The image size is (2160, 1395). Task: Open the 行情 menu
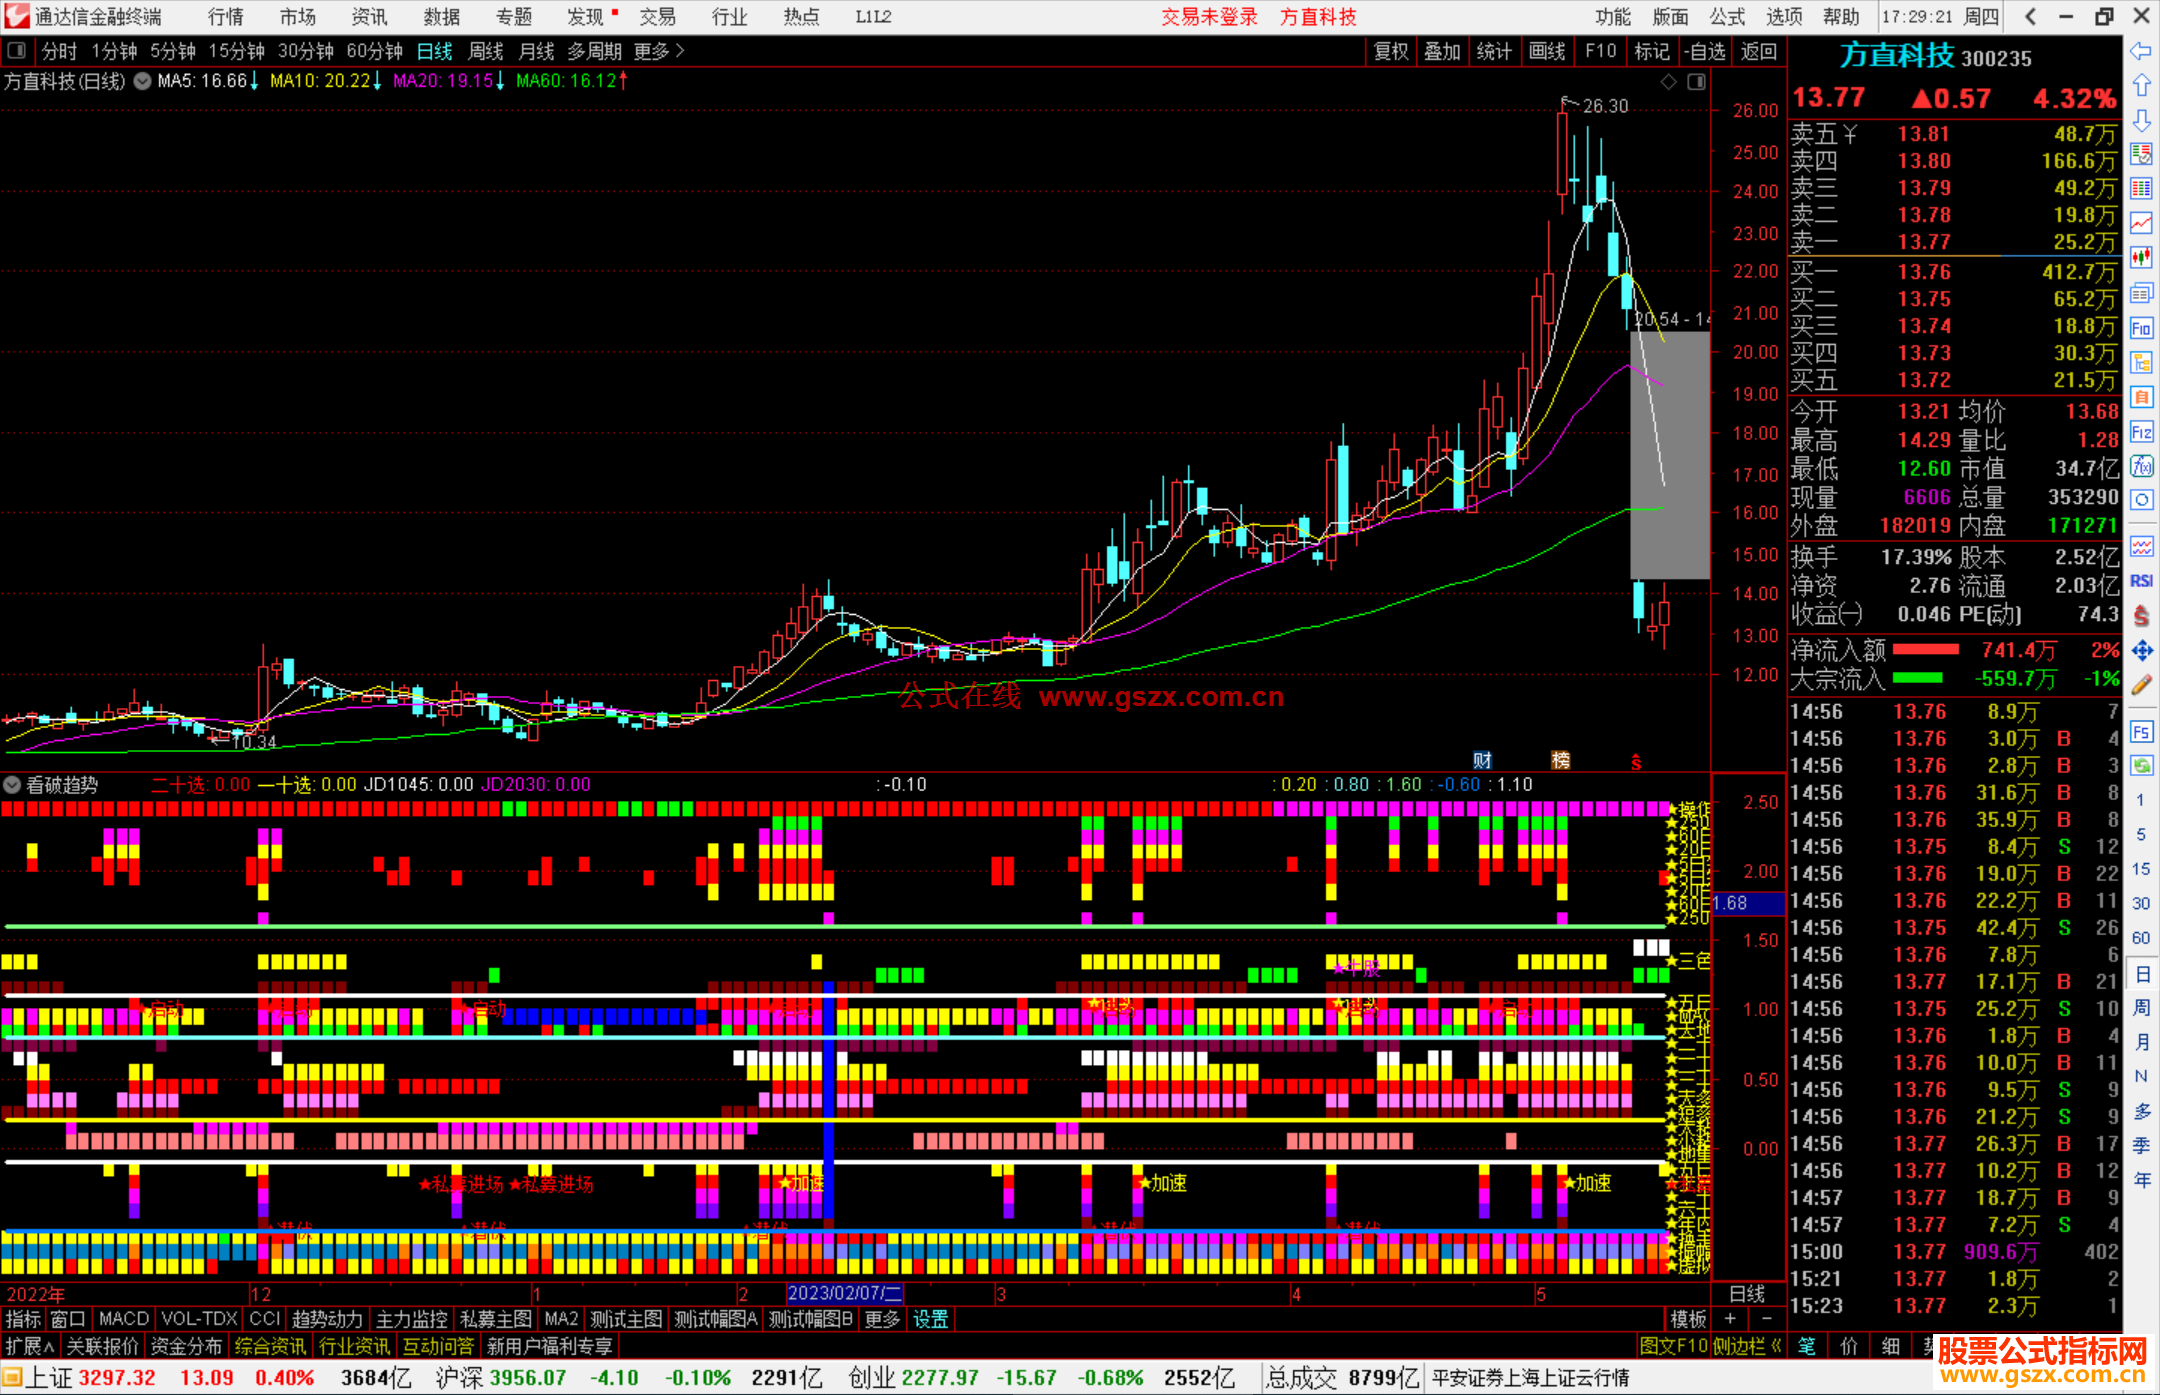pos(226,17)
